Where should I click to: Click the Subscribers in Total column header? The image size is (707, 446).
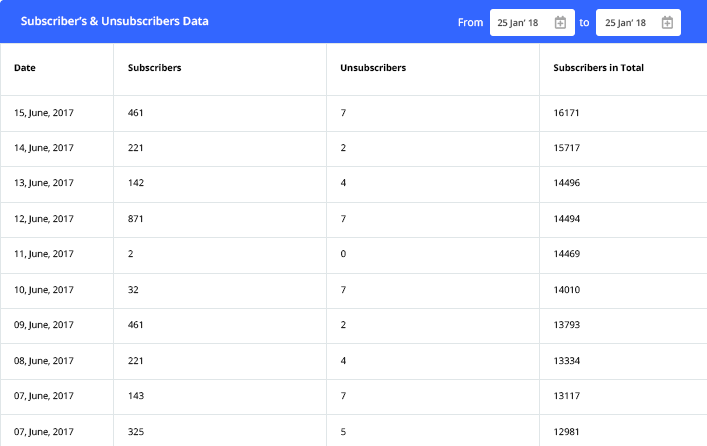click(x=598, y=68)
